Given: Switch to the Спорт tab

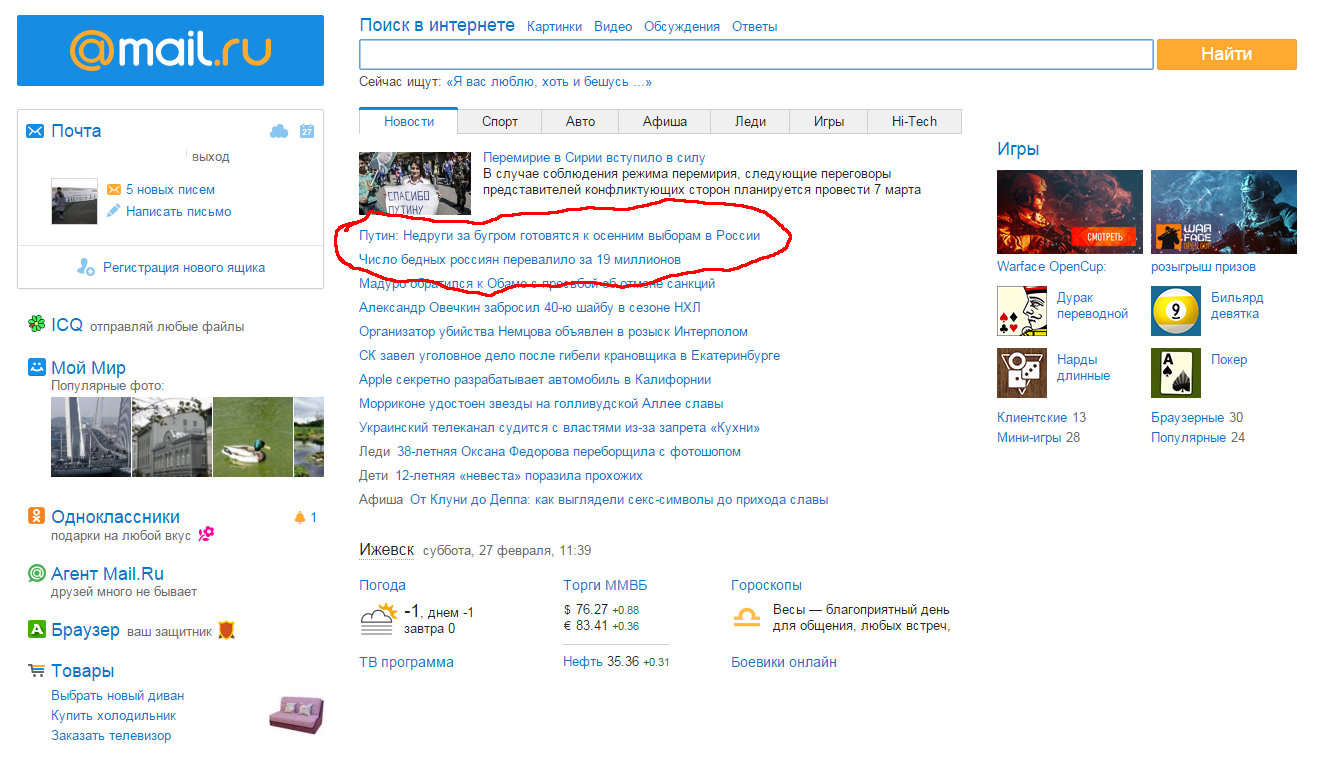Looking at the screenshot, I should click(x=500, y=121).
